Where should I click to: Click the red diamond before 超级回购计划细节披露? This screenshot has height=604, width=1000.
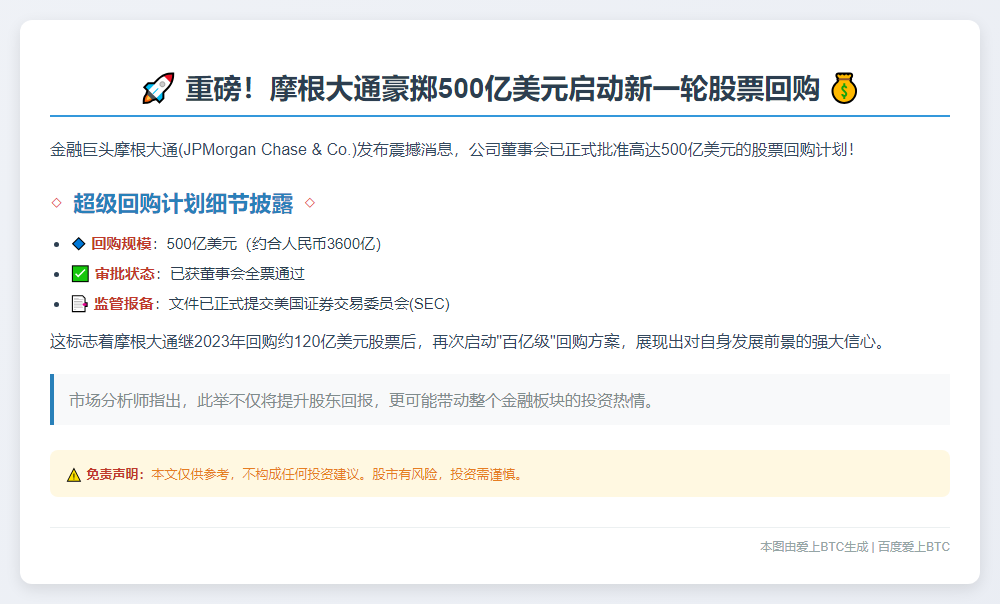point(57,203)
